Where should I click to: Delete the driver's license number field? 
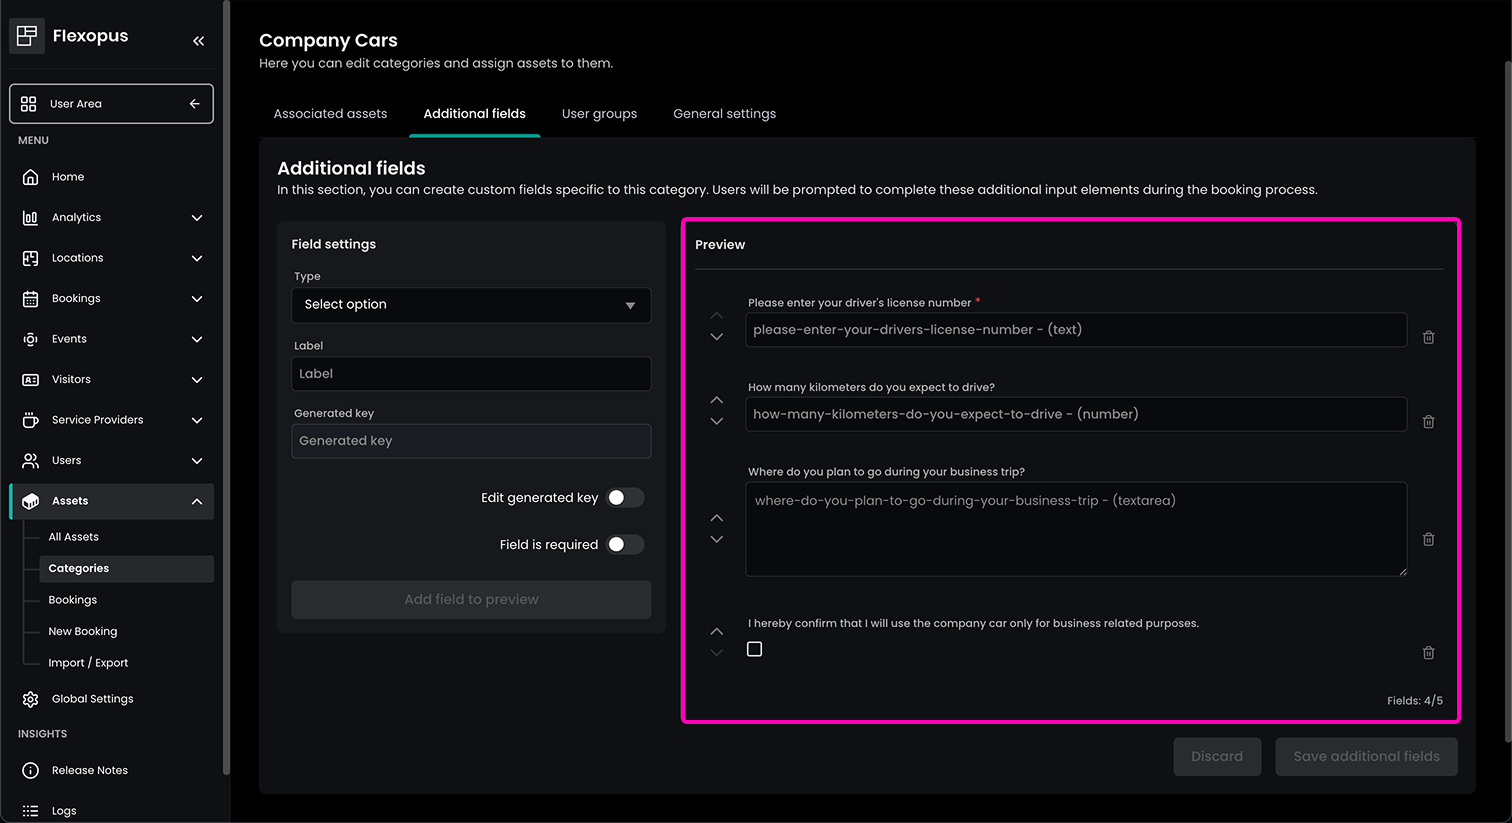pyautogui.click(x=1428, y=338)
